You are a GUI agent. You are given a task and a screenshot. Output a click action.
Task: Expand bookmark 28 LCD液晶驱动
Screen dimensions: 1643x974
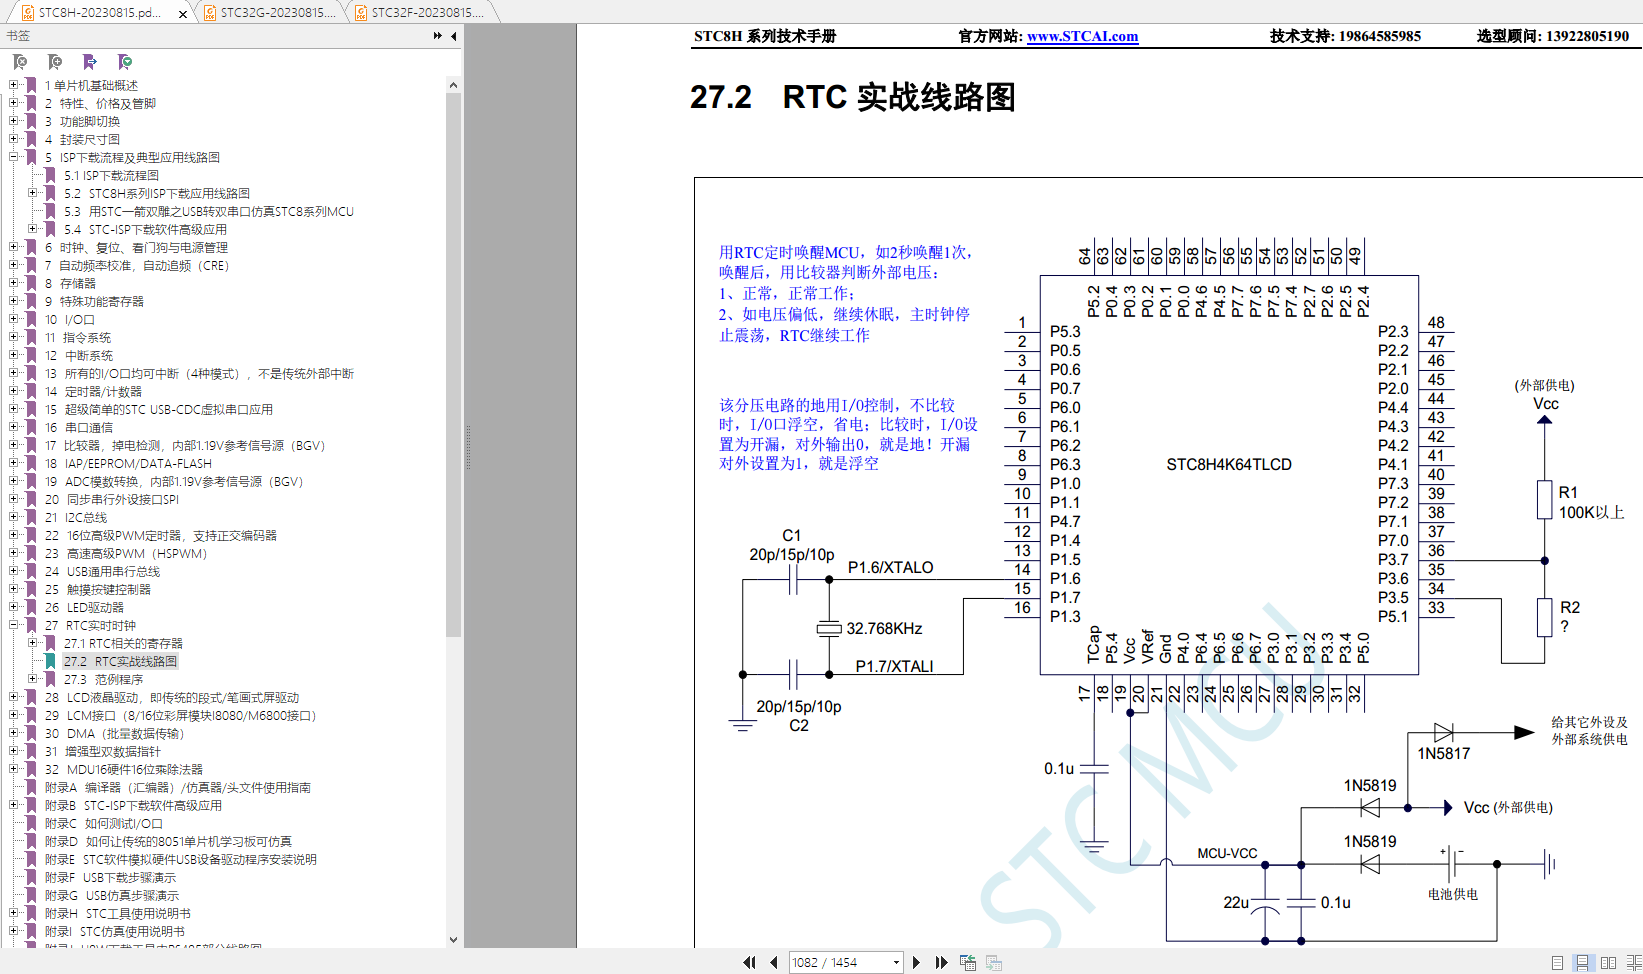(x=14, y=697)
